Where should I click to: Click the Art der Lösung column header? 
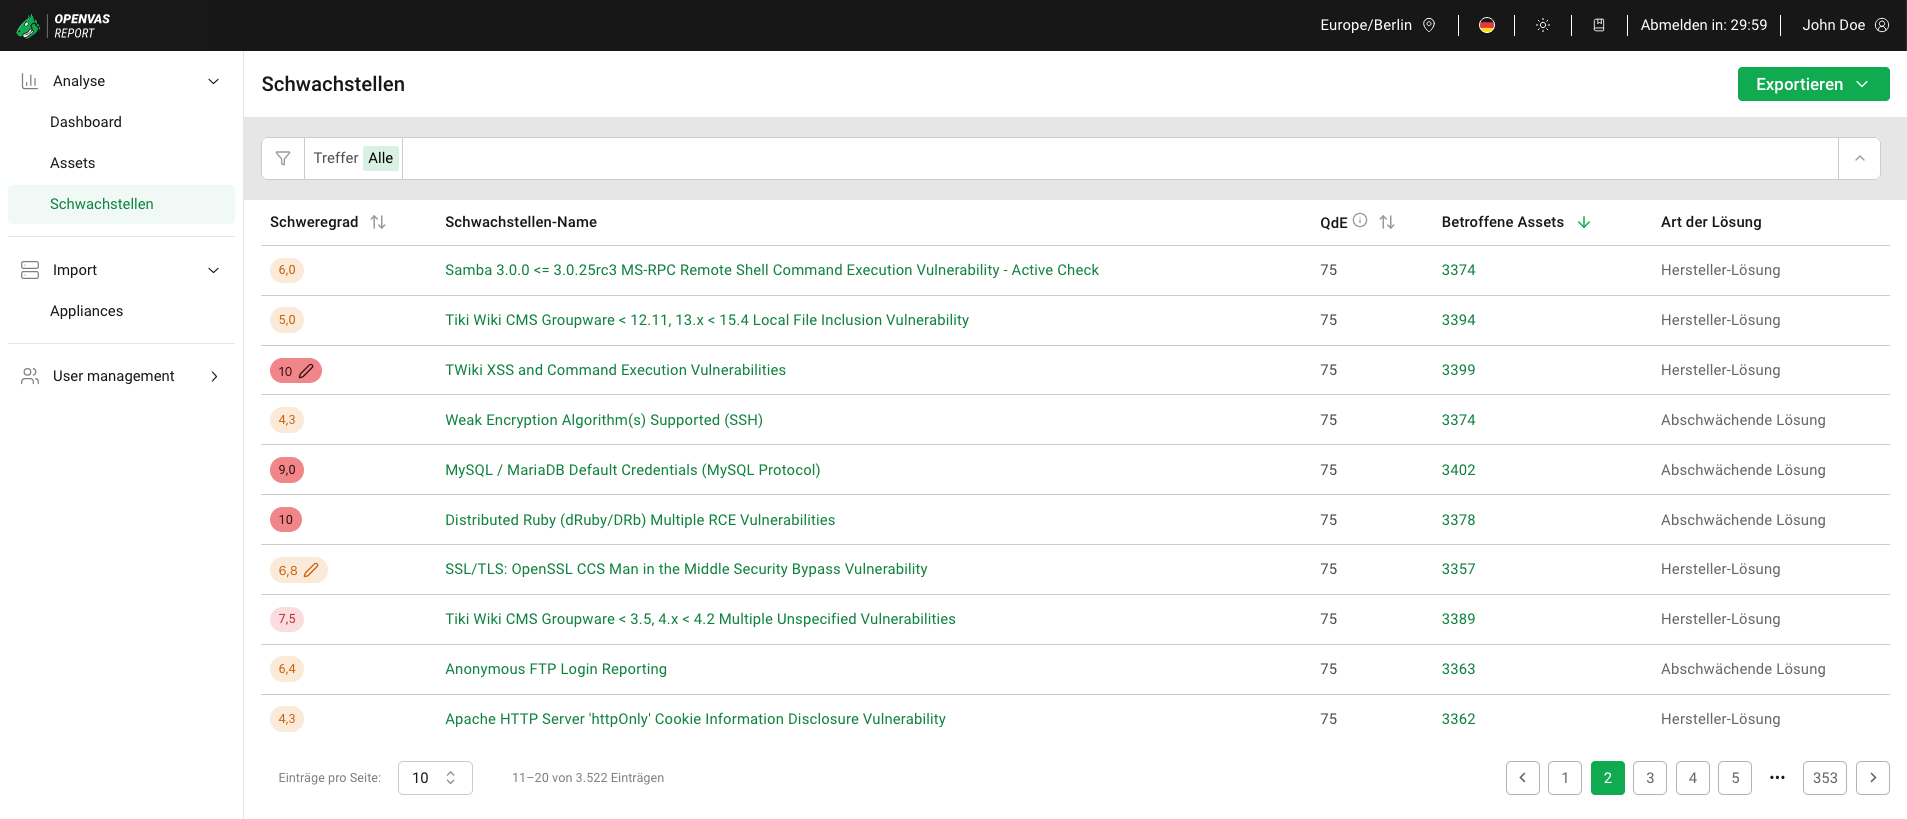(x=1711, y=222)
